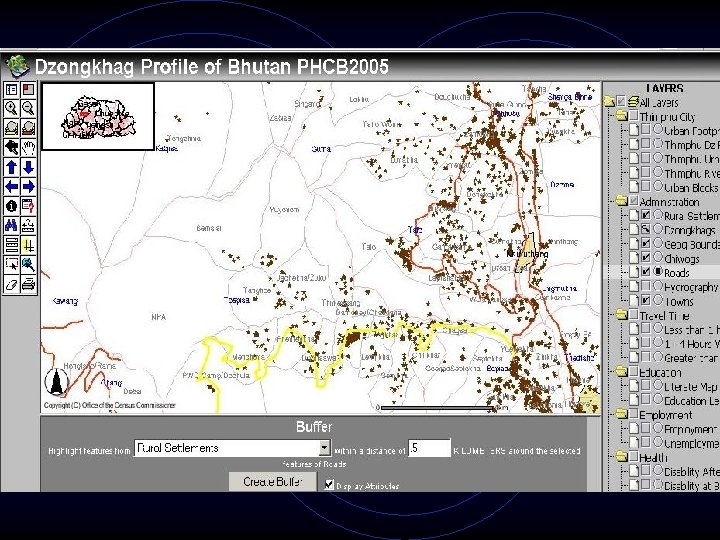This screenshot has width=720, height=540.
Task: Click the Zoom to Full Extent icon
Action: [x=11, y=128]
